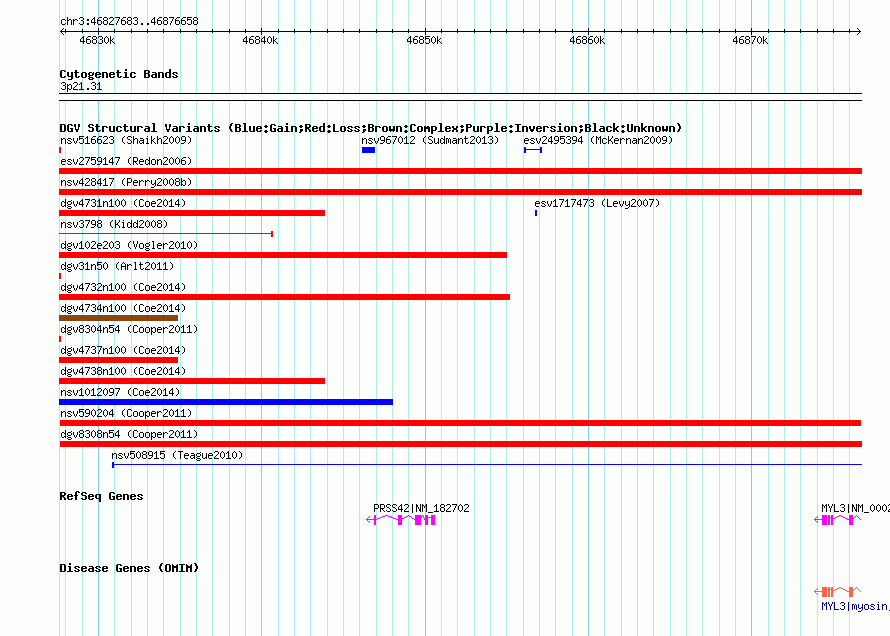Select the thin red nsv3798 line
This screenshot has height=636, width=890.
(166, 234)
